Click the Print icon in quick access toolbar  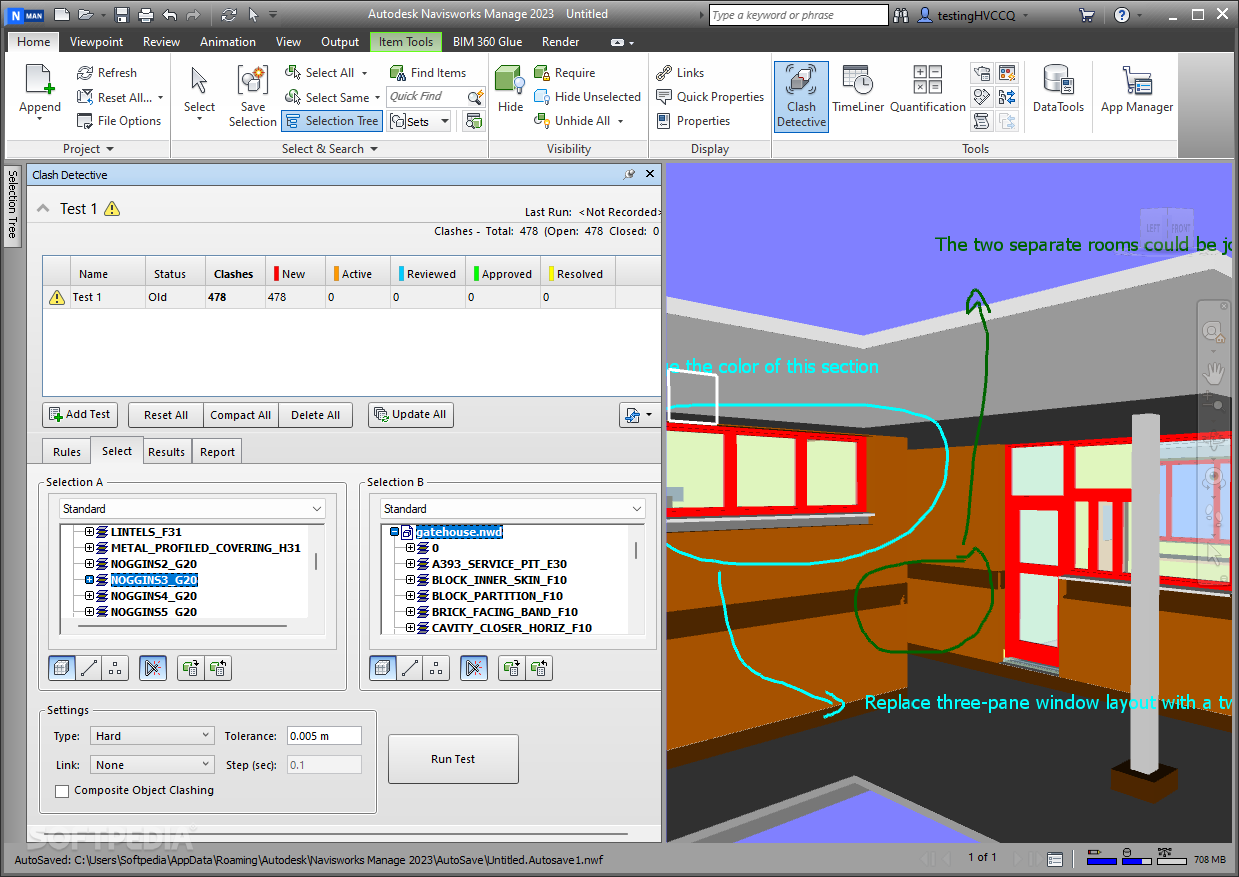tap(146, 15)
